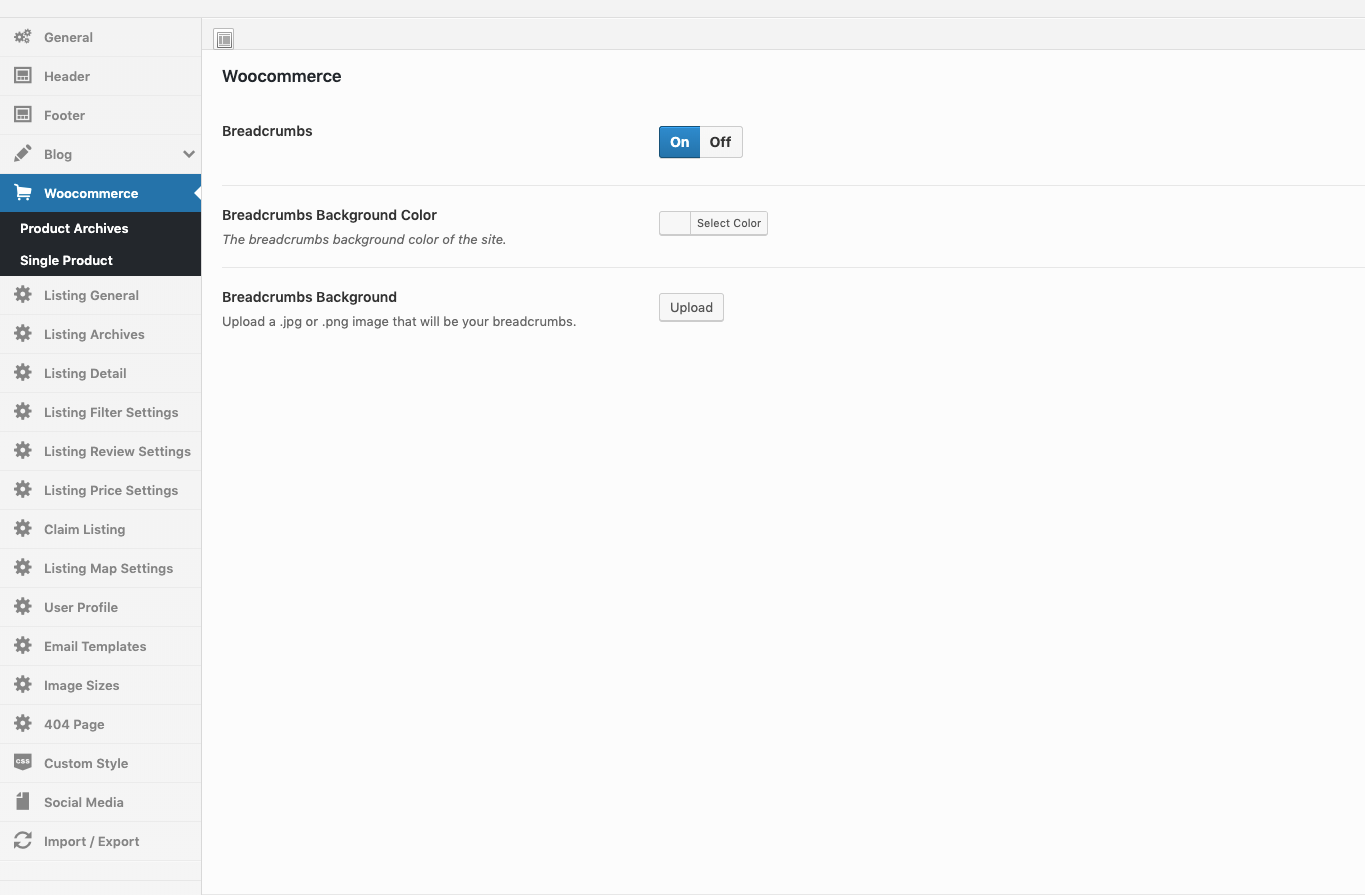Expand the Blog submenu chevron
The height and width of the screenshot is (895, 1365).
click(188, 154)
